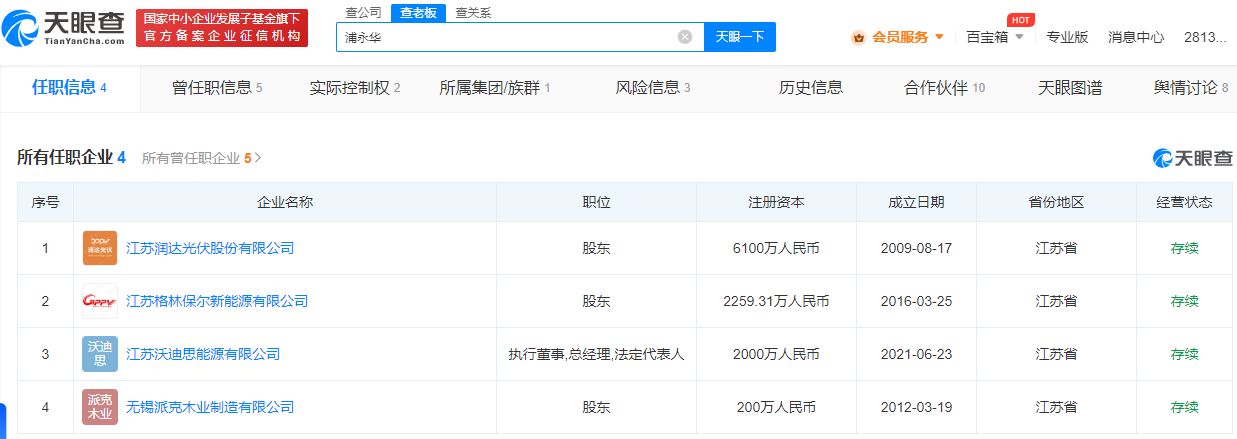Select the 任职信息 tab
This screenshot has width=1237, height=439.
point(69,88)
